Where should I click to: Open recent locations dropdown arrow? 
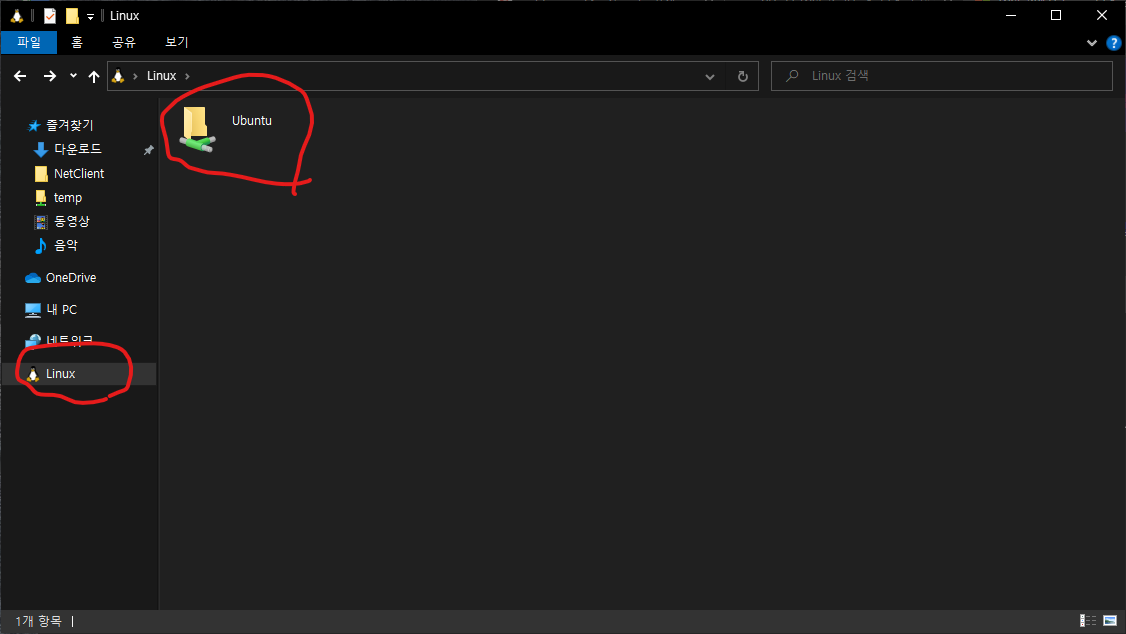(x=73, y=75)
